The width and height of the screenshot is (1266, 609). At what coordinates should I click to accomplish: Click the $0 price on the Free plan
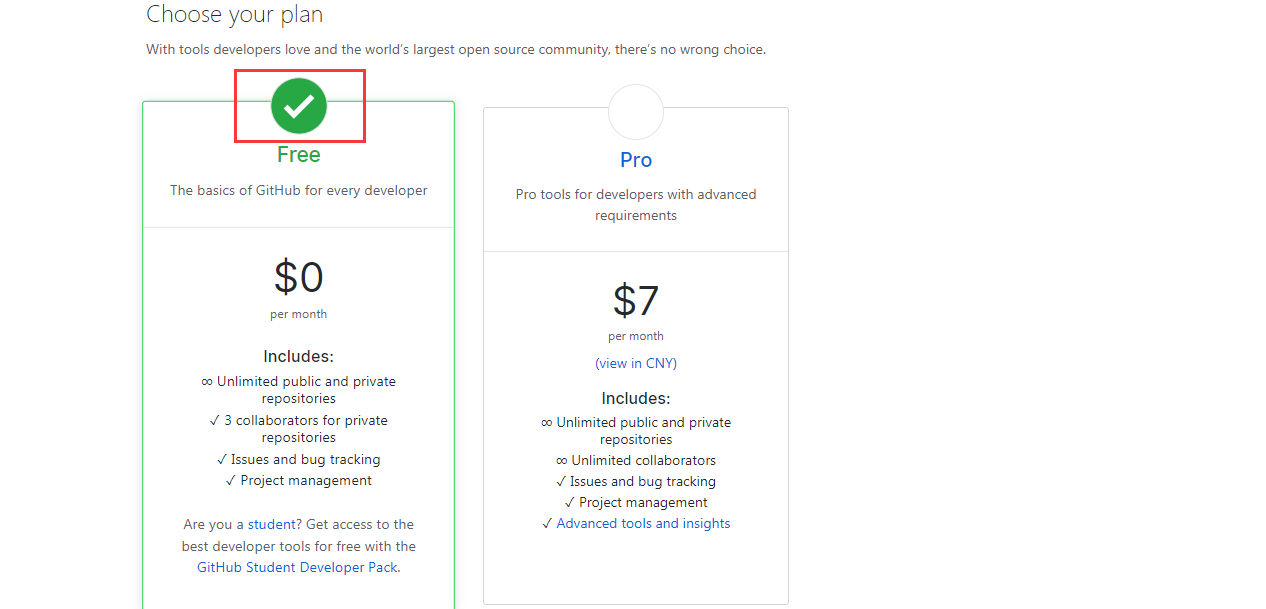click(x=299, y=277)
